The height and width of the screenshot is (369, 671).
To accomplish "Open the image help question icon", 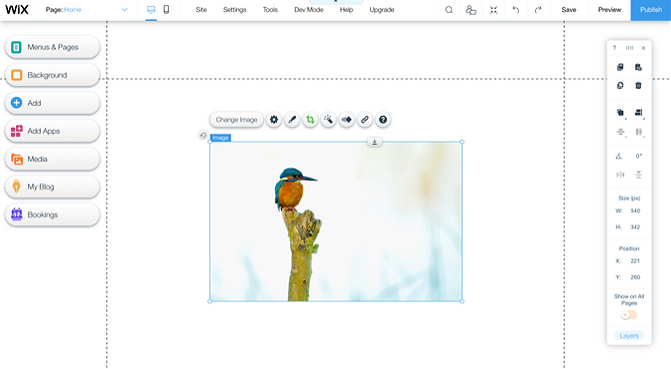I will tap(383, 120).
